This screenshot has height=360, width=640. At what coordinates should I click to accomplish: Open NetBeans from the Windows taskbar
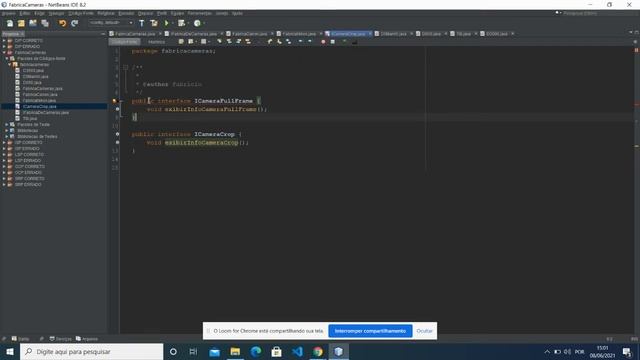point(338,351)
